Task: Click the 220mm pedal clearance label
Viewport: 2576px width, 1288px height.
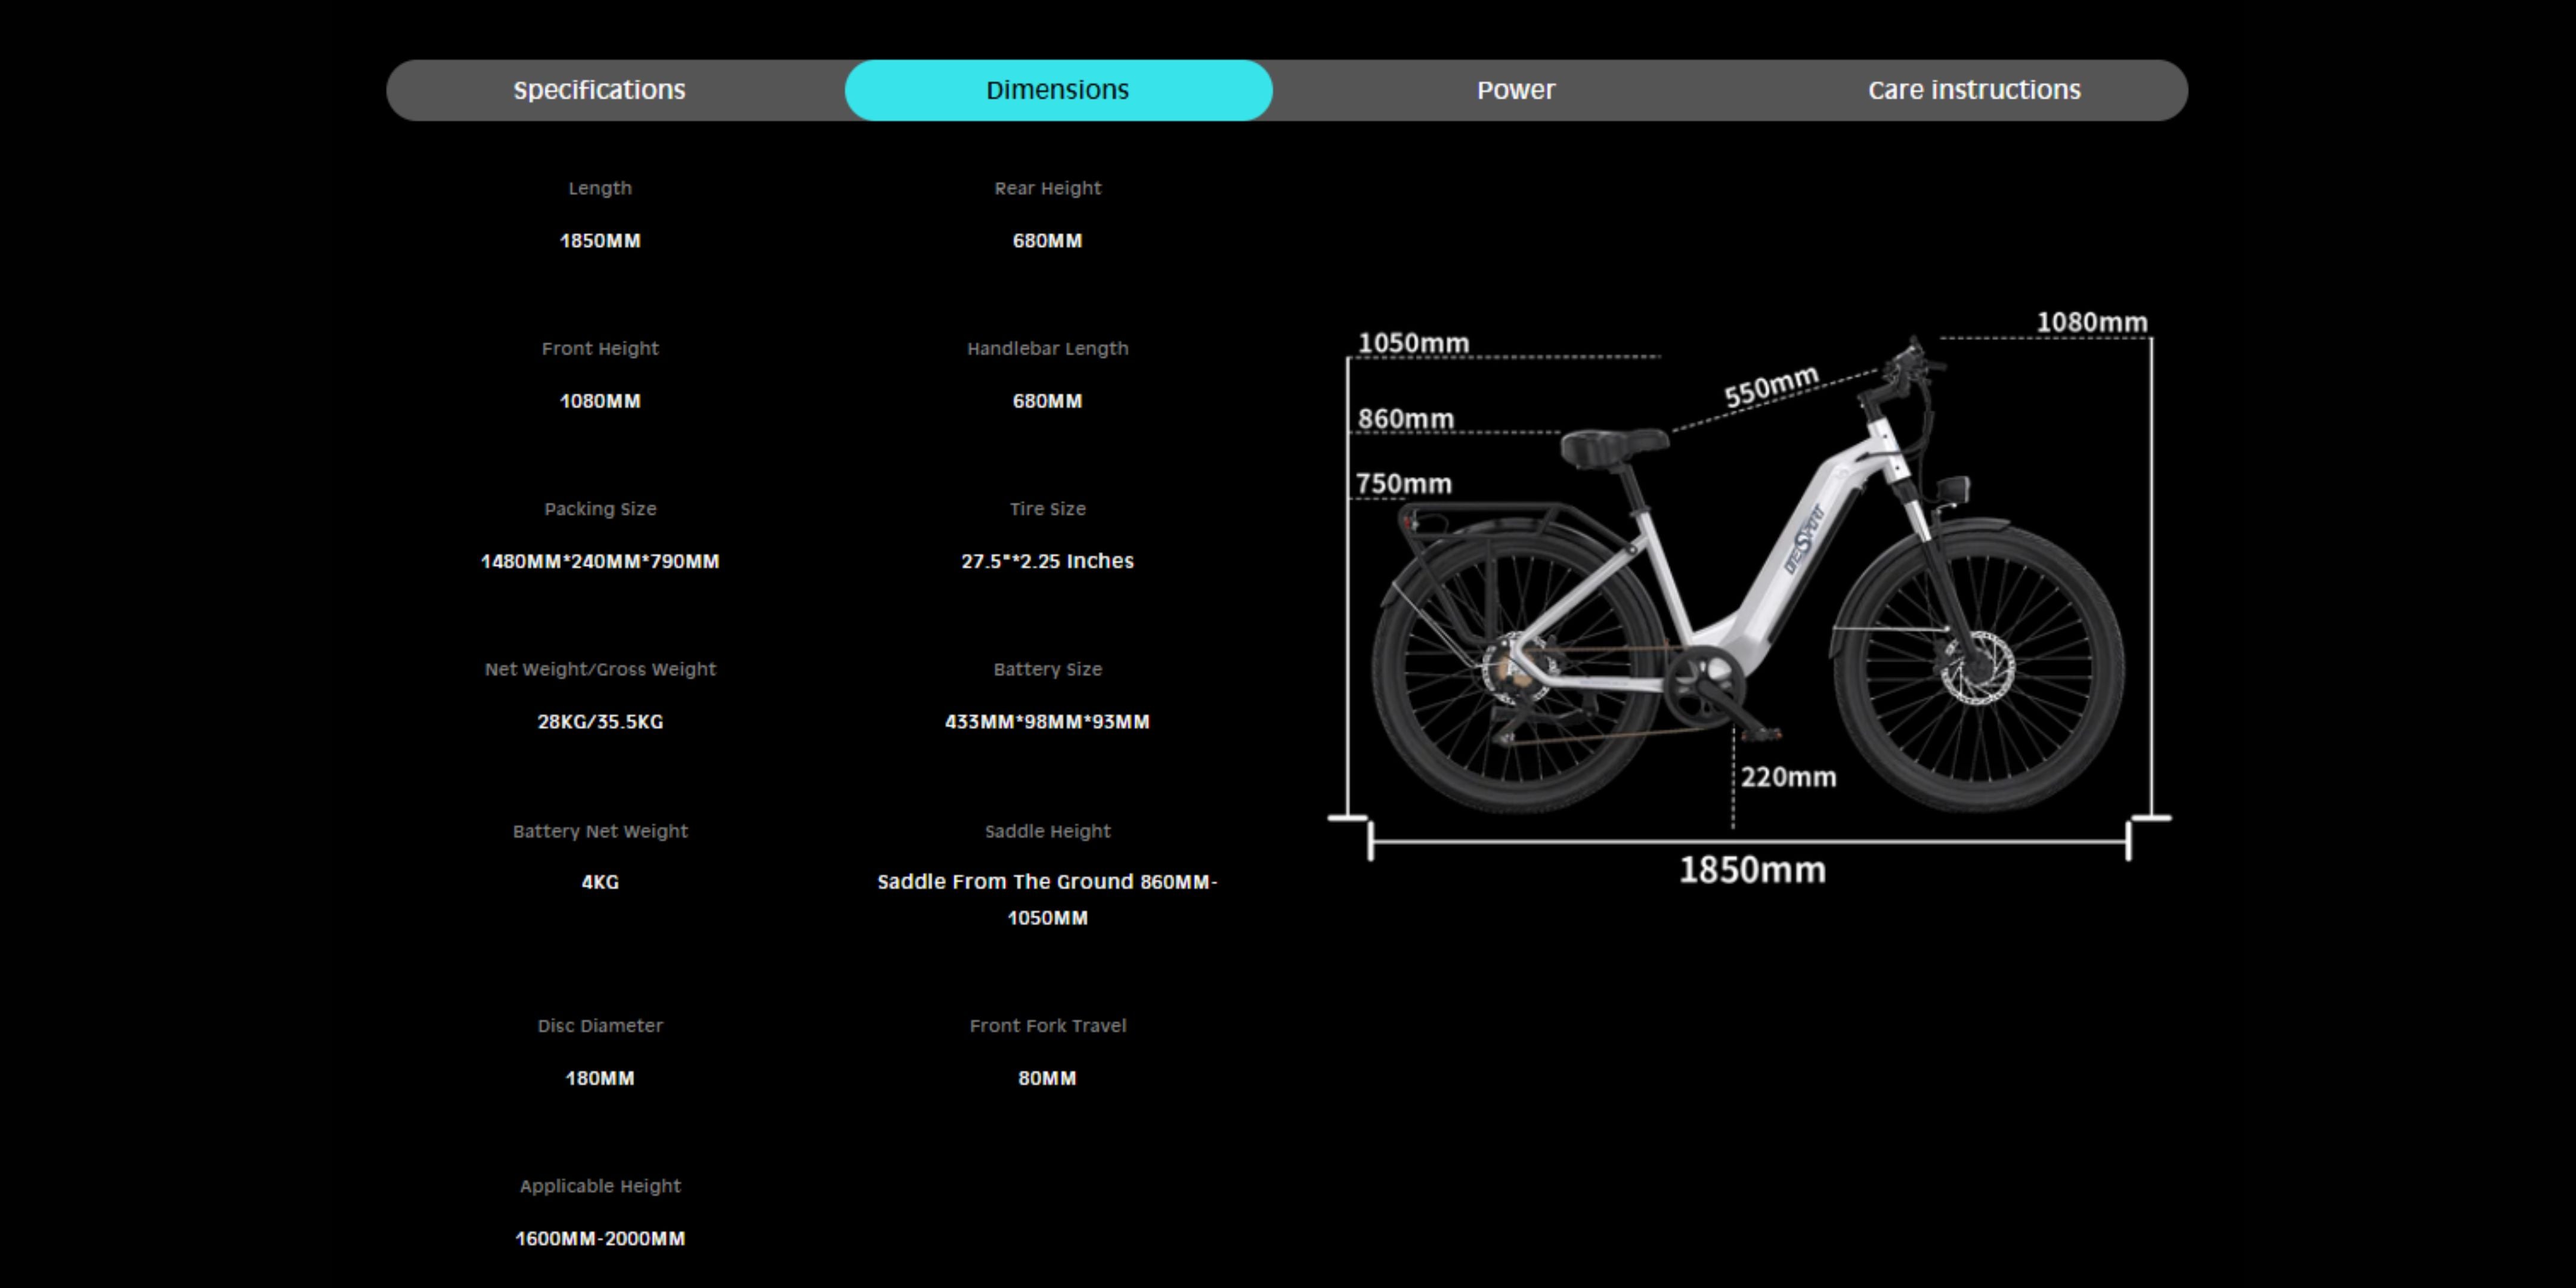Action: coord(1788,777)
